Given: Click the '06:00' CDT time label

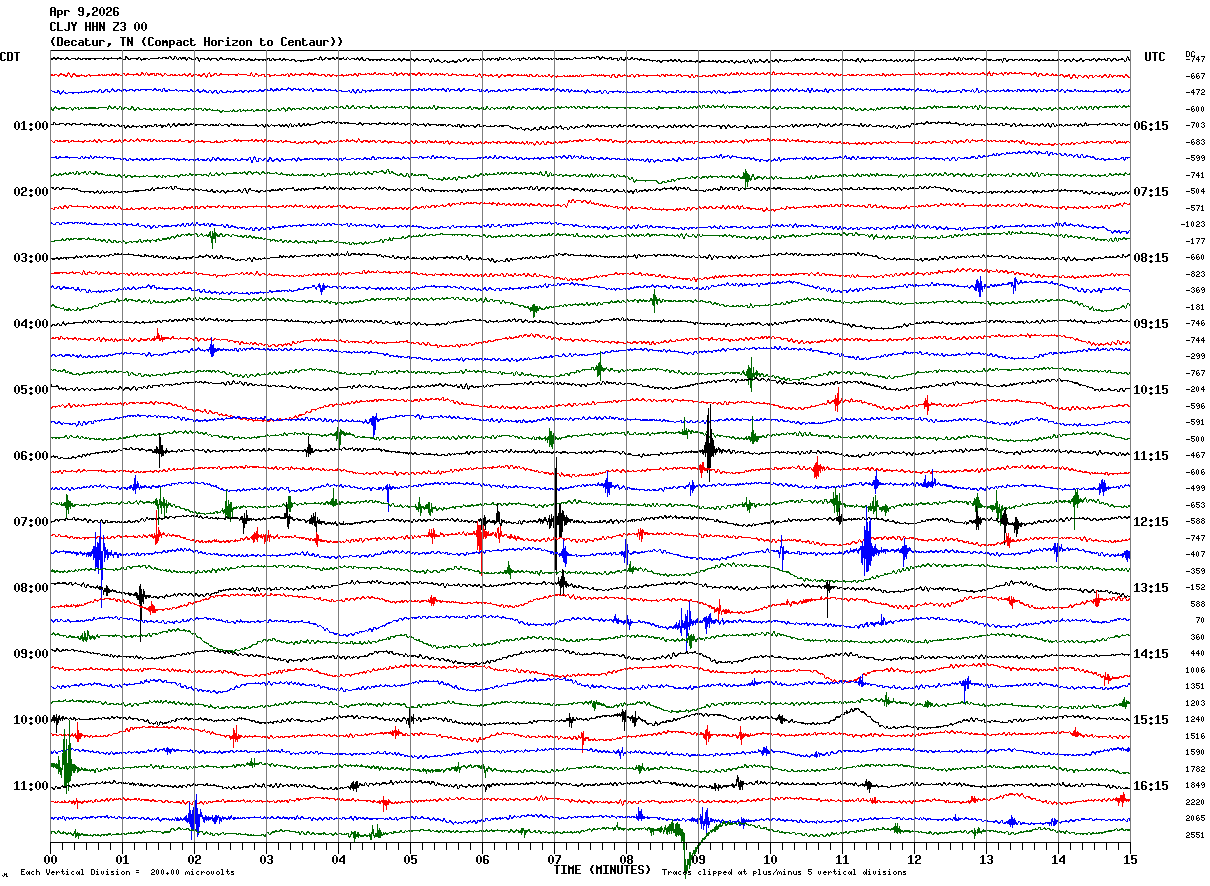Looking at the screenshot, I should click(x=31, y=456).
